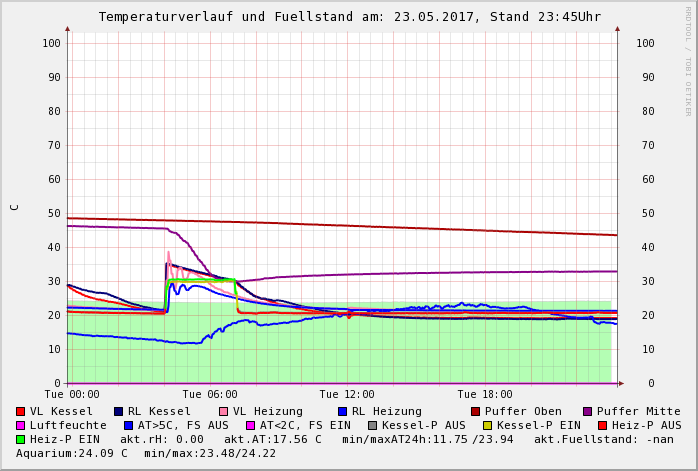Click the purple Puffer Mitte legend swatch

tap(587, 411)
